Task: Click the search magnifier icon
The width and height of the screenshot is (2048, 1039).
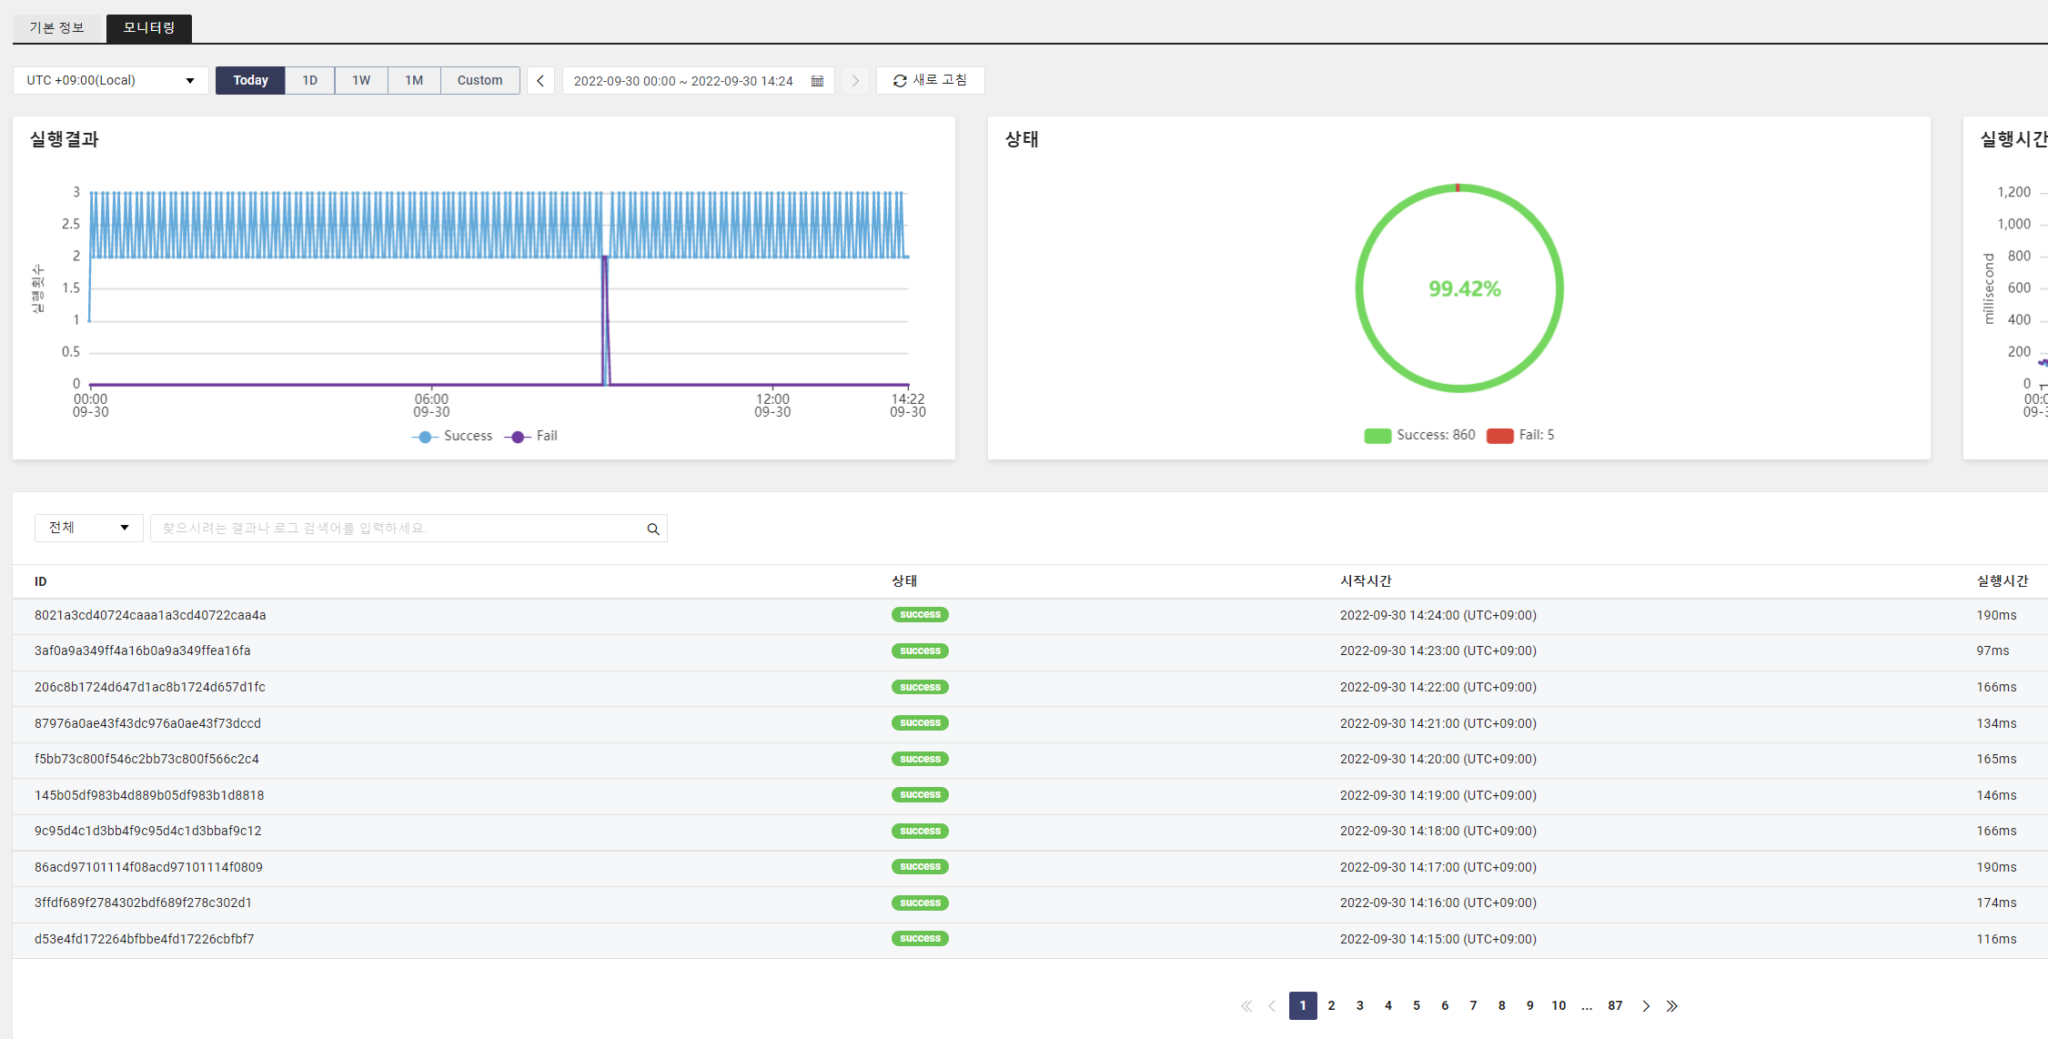Action: (x=653, y=529)
